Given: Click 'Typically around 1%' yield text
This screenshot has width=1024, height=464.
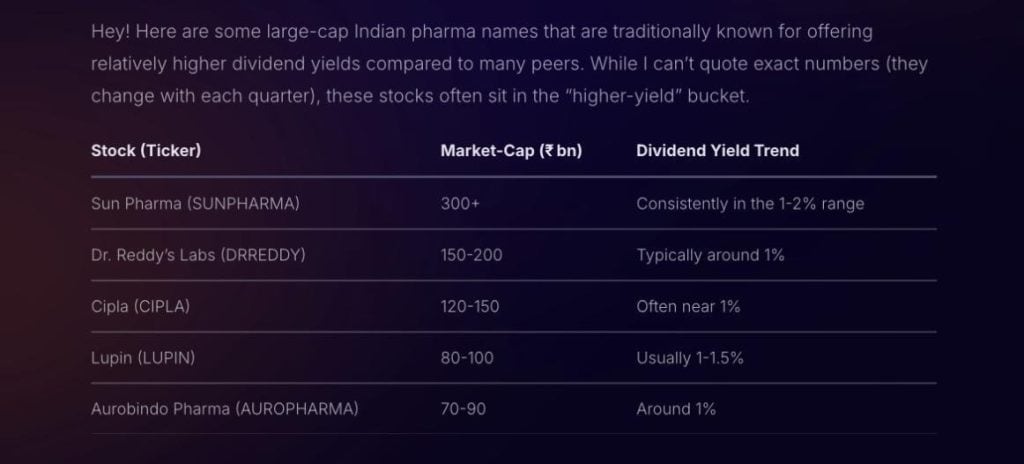Looking at the screenshot, I should (710, 255).
